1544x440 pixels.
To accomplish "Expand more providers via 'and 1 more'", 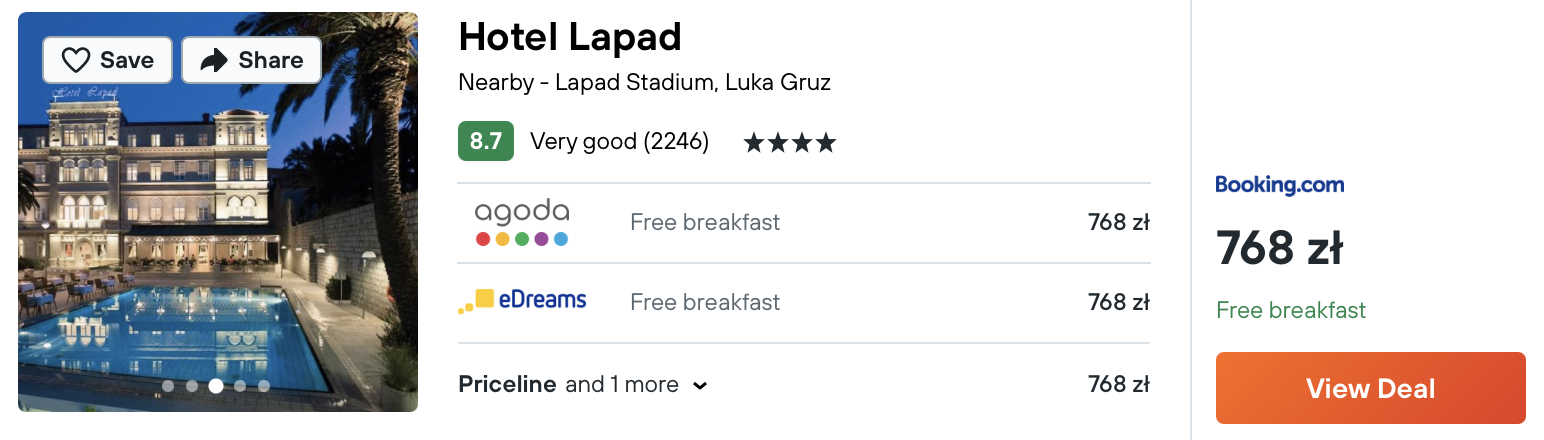I will click(622, 385).
